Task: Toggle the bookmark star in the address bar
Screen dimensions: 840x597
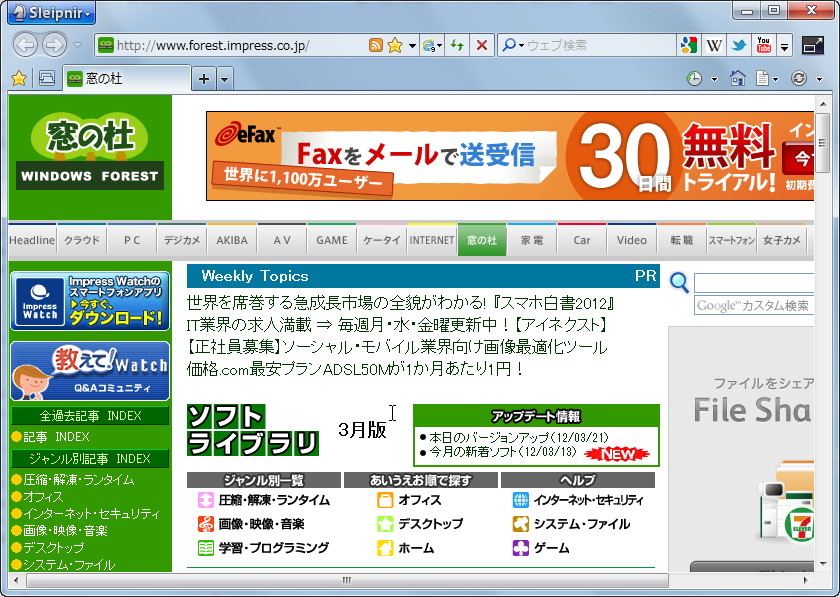Action: pyautogui.click(x=396, y=45)
